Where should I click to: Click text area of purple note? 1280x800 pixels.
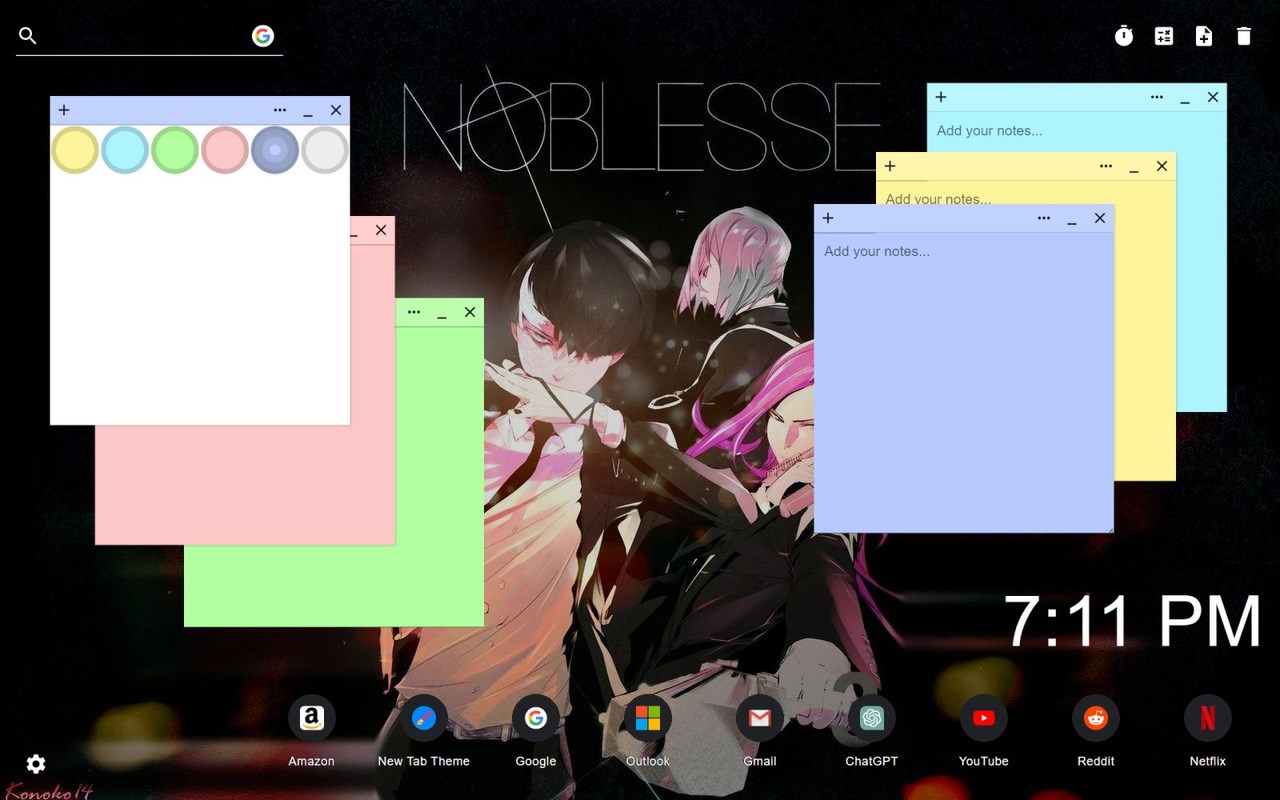coord(964,382)
